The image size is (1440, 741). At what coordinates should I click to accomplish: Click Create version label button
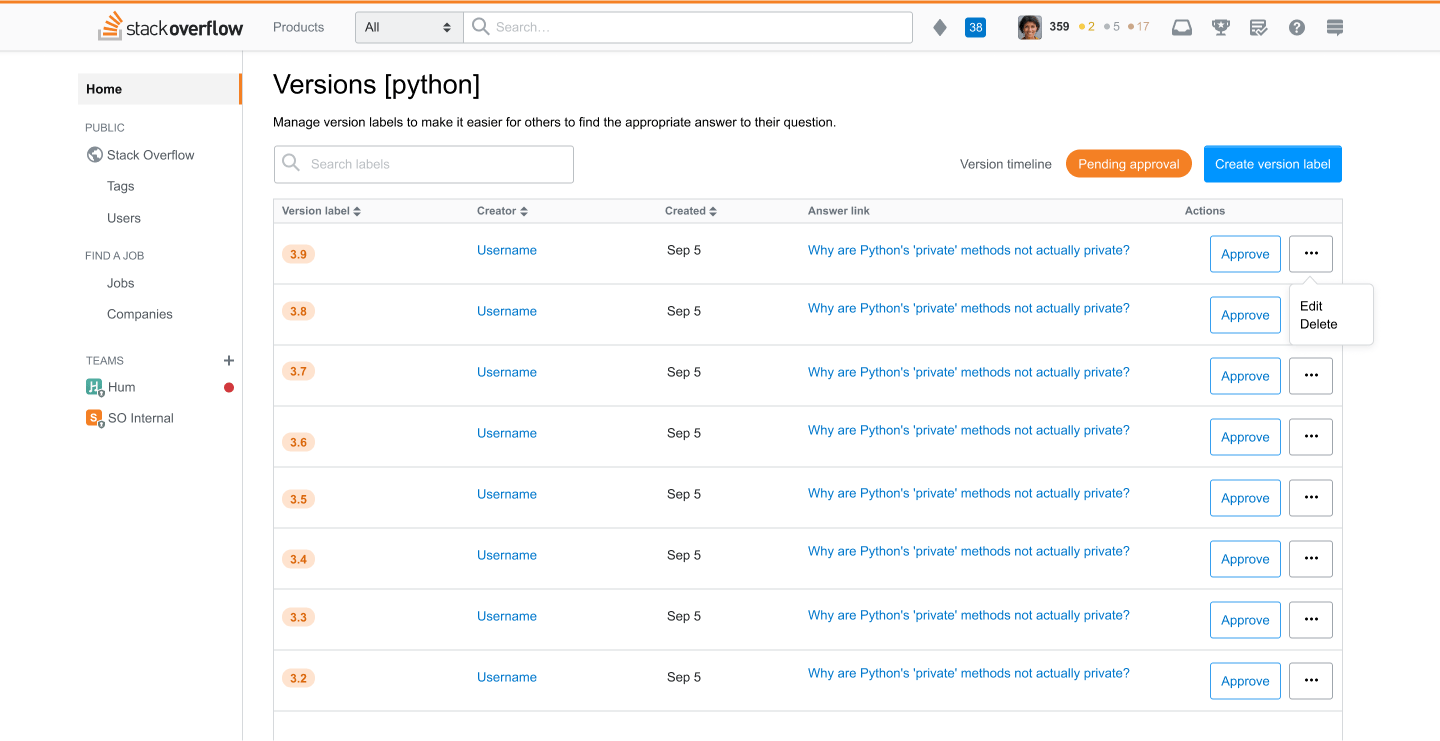pyautogui.click(x=1273, y=164)
